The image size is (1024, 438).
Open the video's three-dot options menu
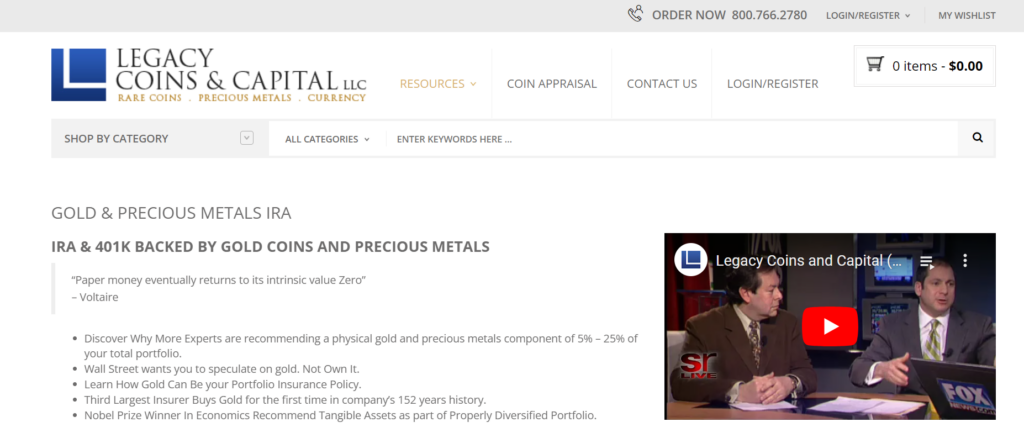[x=965, y=261]
